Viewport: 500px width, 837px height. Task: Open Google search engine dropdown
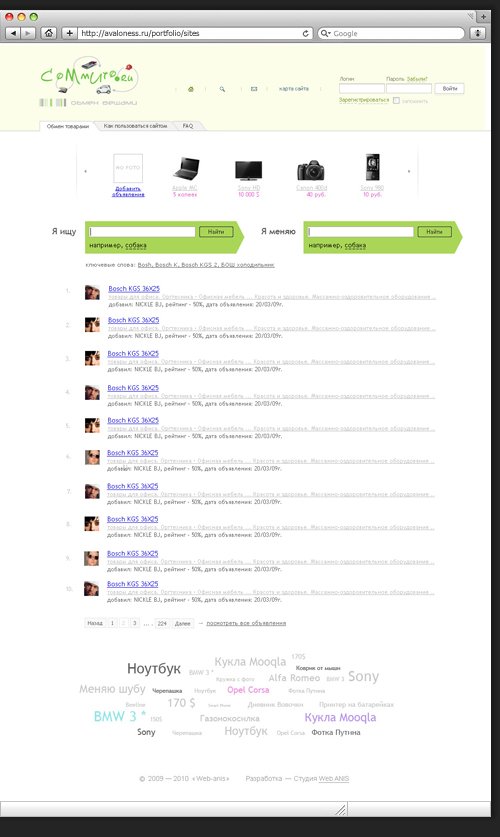point(325,33)
